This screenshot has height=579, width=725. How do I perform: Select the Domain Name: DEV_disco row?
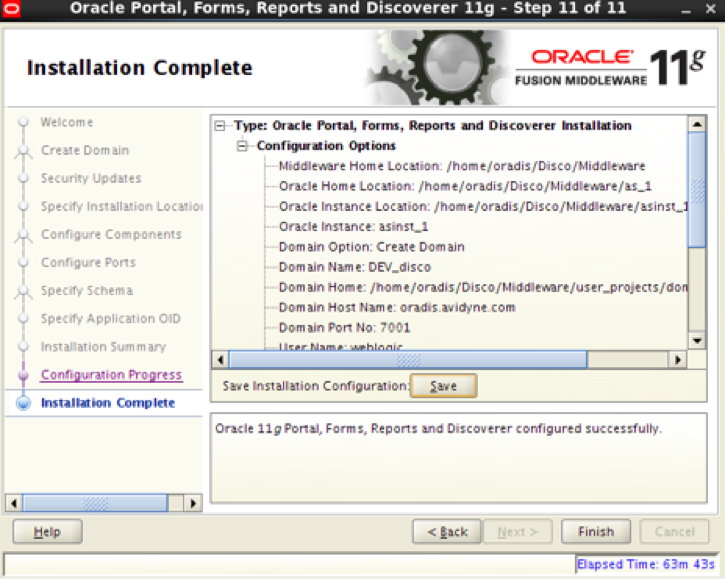(x=355, y=267)
